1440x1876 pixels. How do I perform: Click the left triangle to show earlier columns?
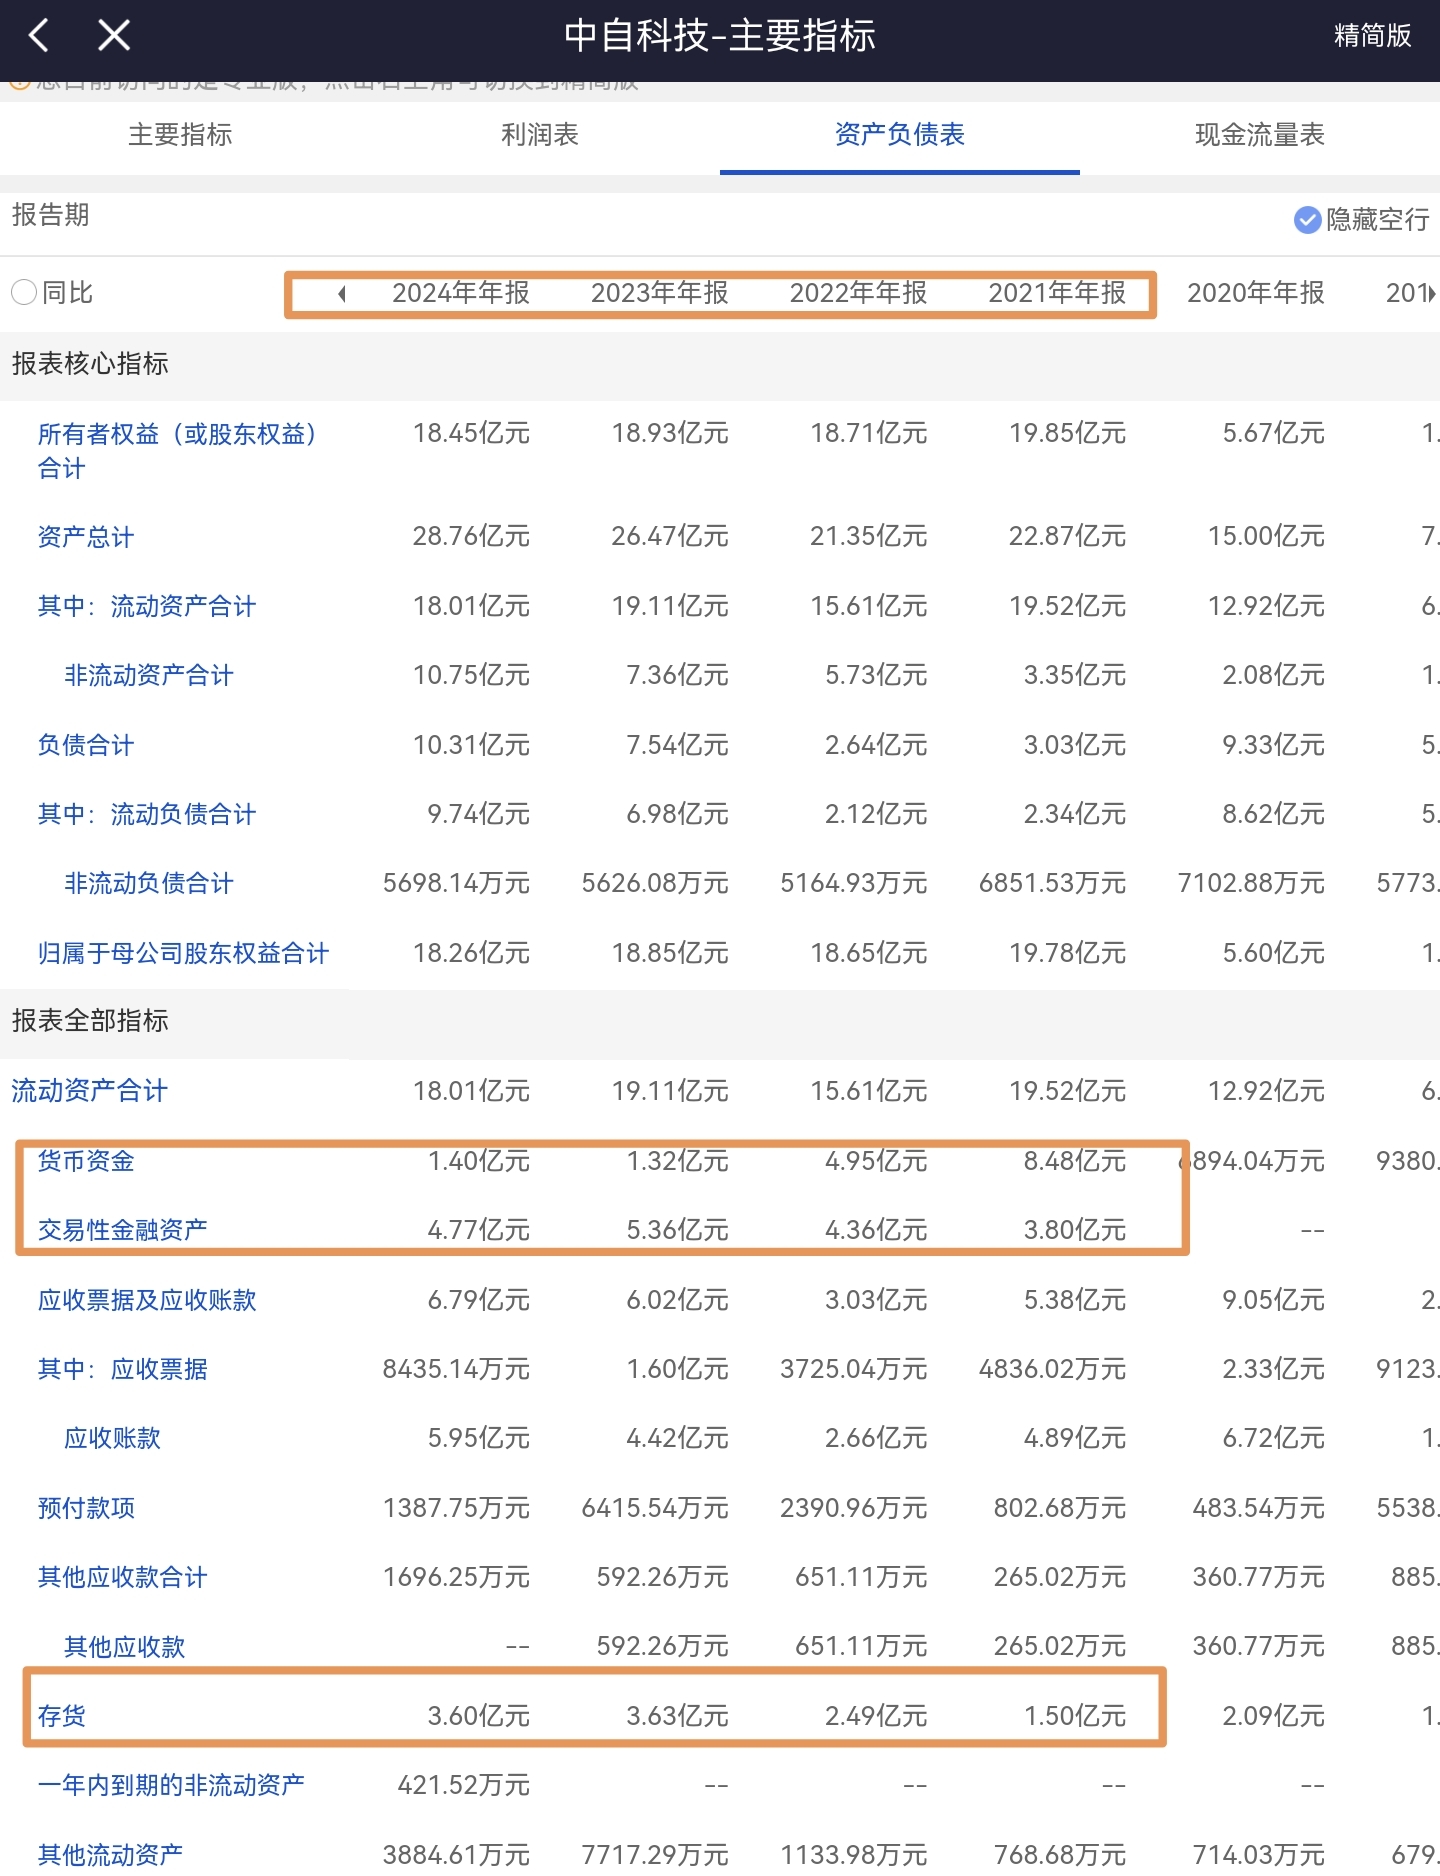coord(342,294)
